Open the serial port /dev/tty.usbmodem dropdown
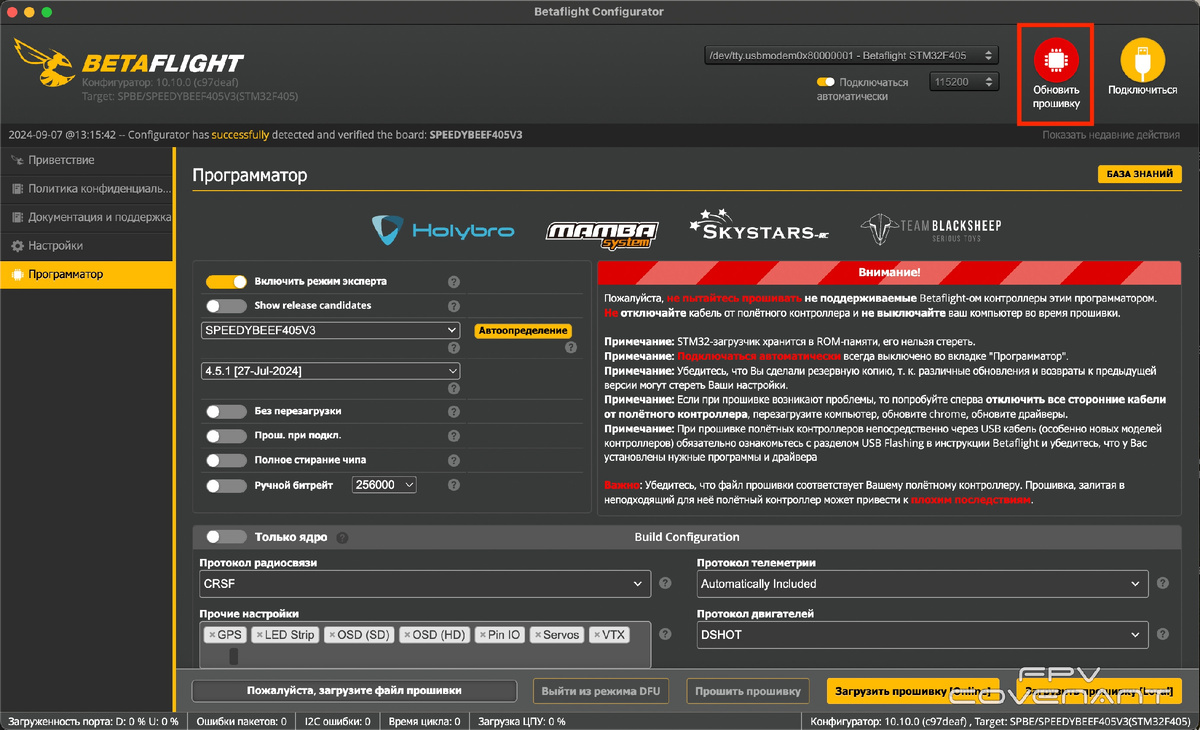Viewport: 1200px width, 730px height. click(x=850, y=55)
